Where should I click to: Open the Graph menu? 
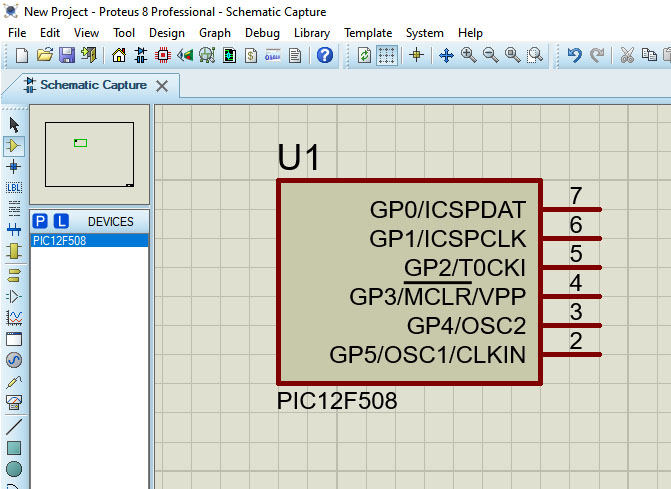click(x=215, y=33)
